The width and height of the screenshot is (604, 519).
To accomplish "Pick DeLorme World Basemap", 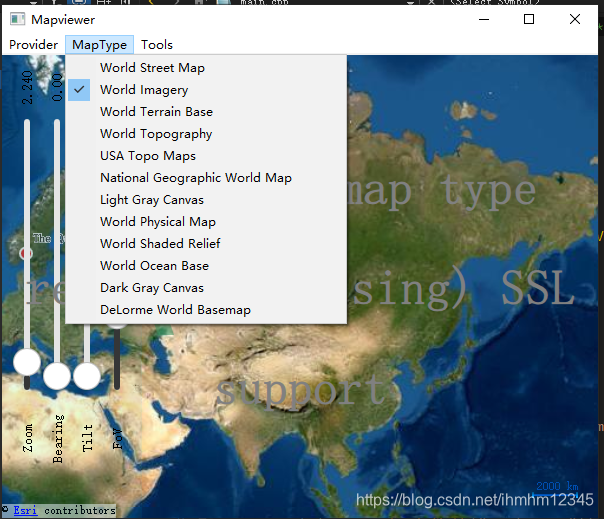I will [206, 310].
